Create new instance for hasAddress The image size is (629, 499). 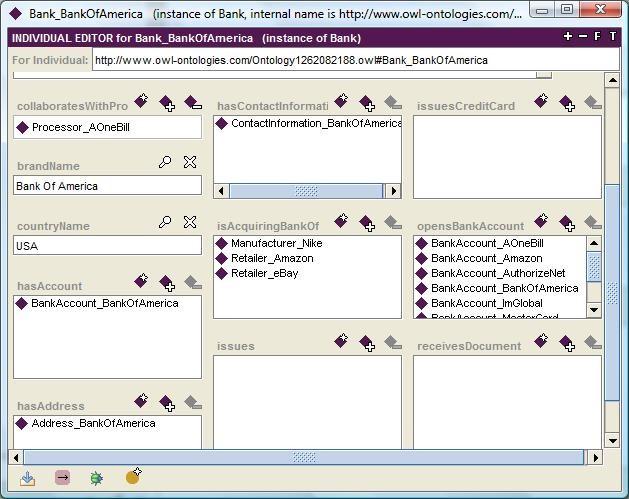tap(141, 400)
